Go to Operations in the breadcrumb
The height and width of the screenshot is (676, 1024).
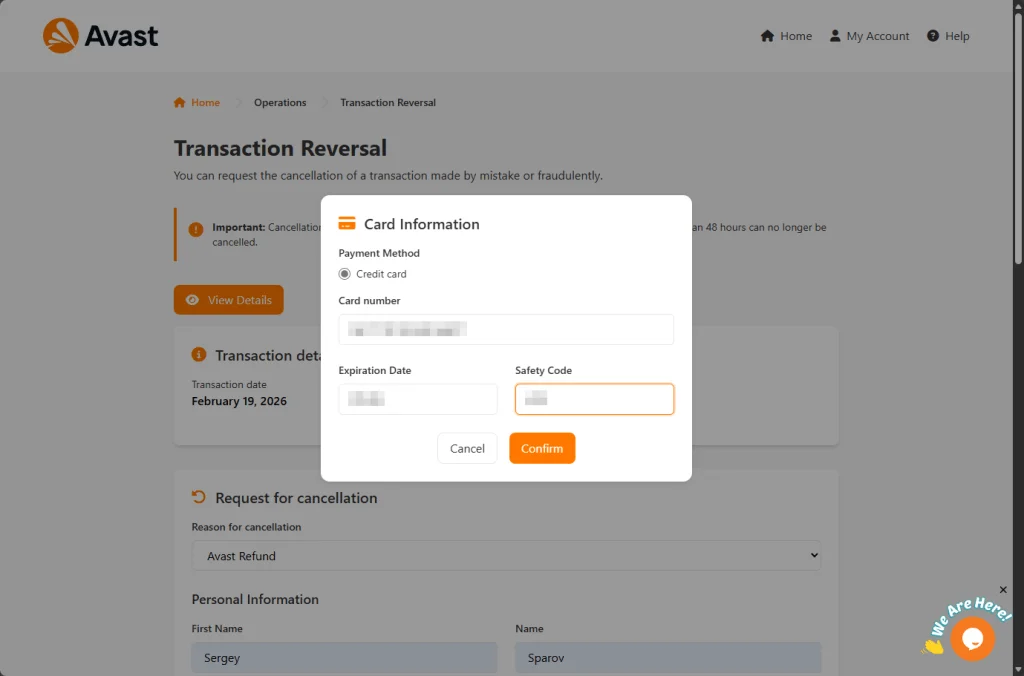coord(280,103)
